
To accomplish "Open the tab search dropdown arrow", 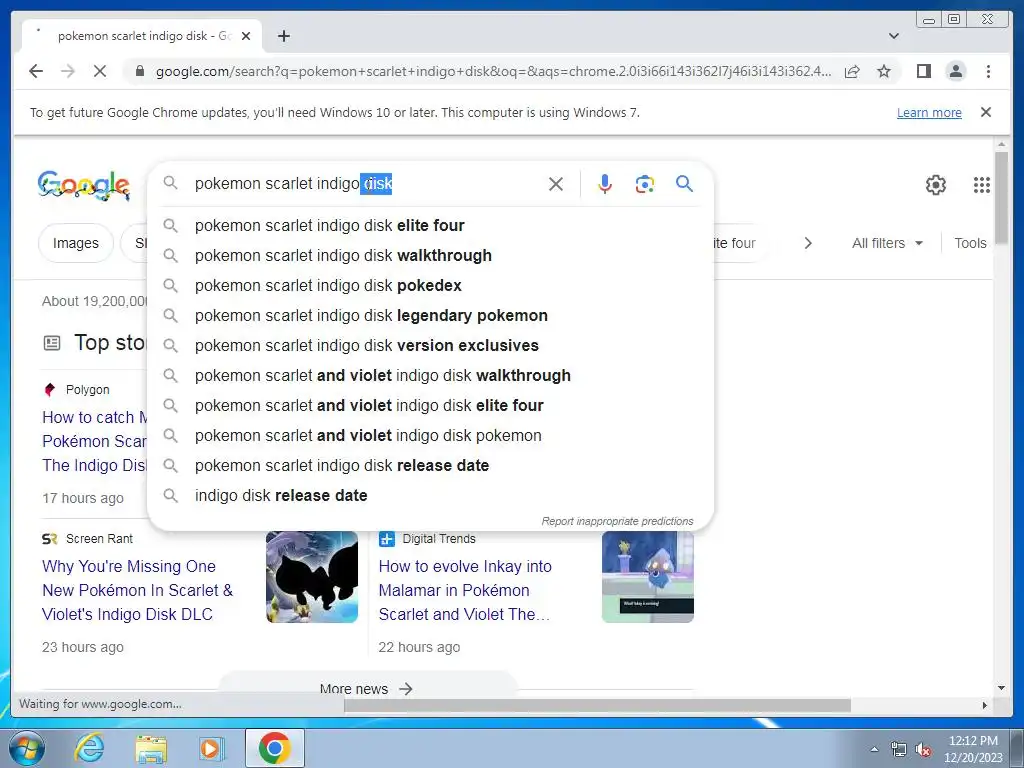I will 894,36.
